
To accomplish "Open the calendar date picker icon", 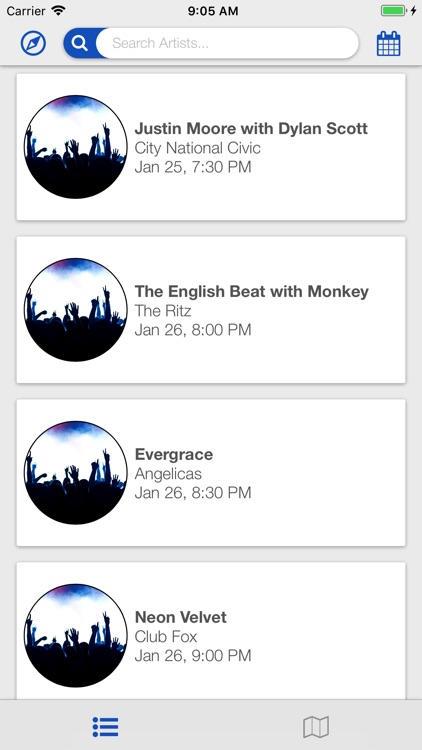I will [x=389, y=44].
